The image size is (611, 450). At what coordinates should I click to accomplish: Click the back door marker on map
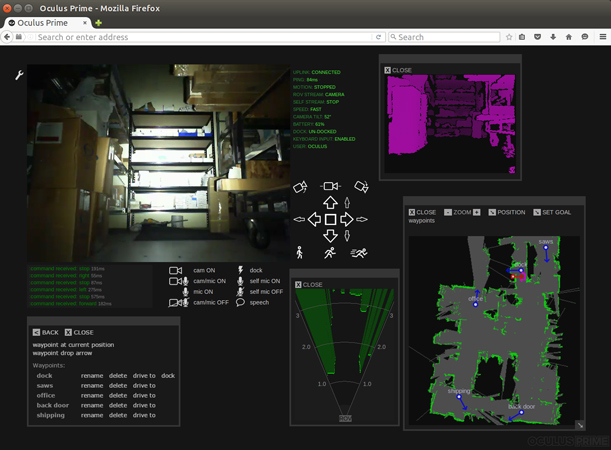point(521,412)
